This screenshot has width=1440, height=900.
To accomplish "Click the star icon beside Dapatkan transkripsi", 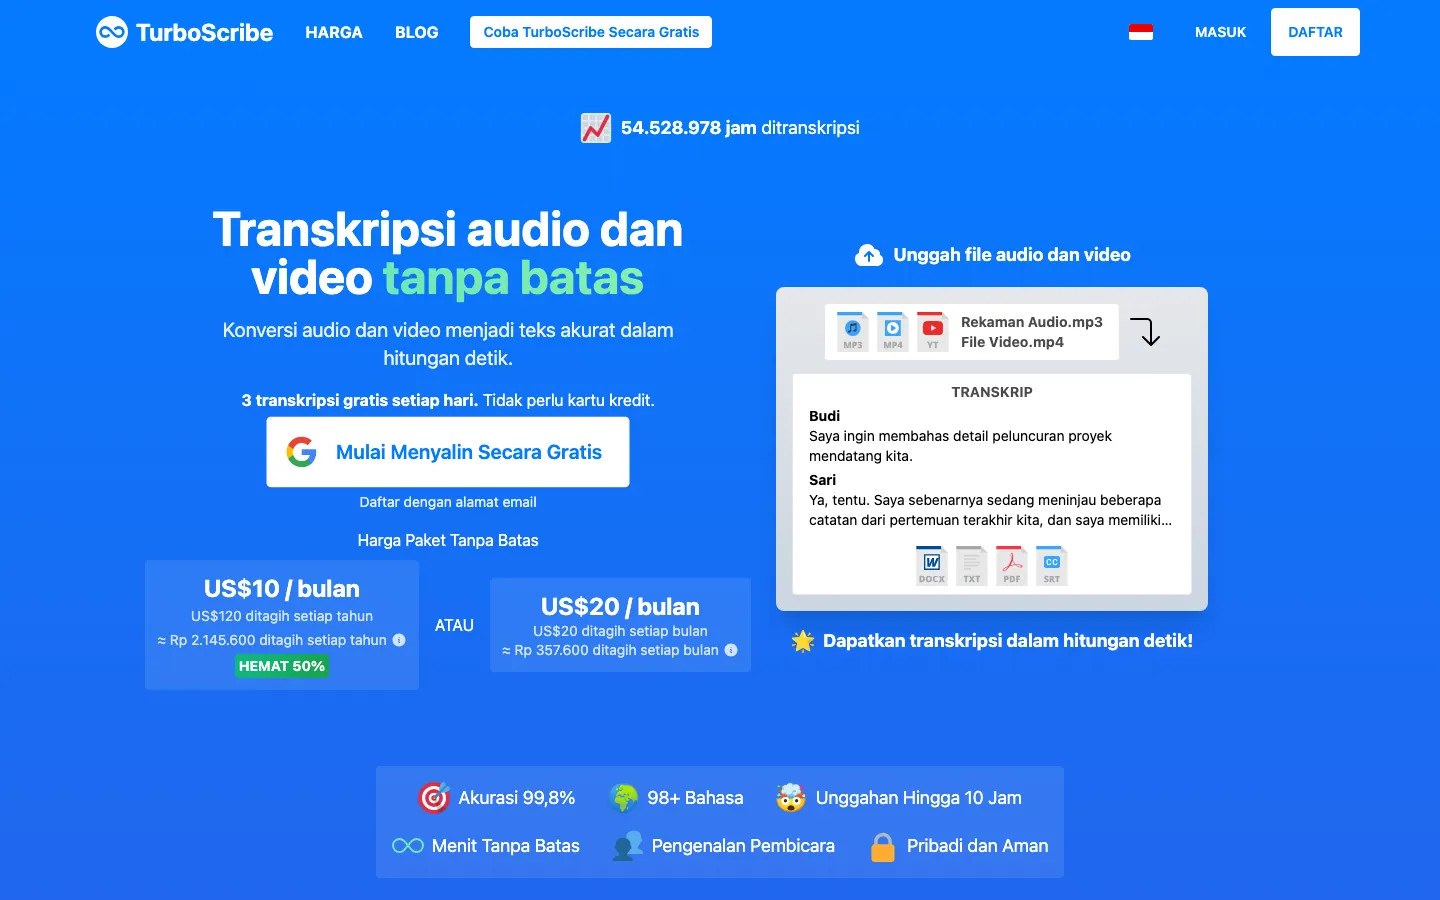I will [x=803, y=641].
